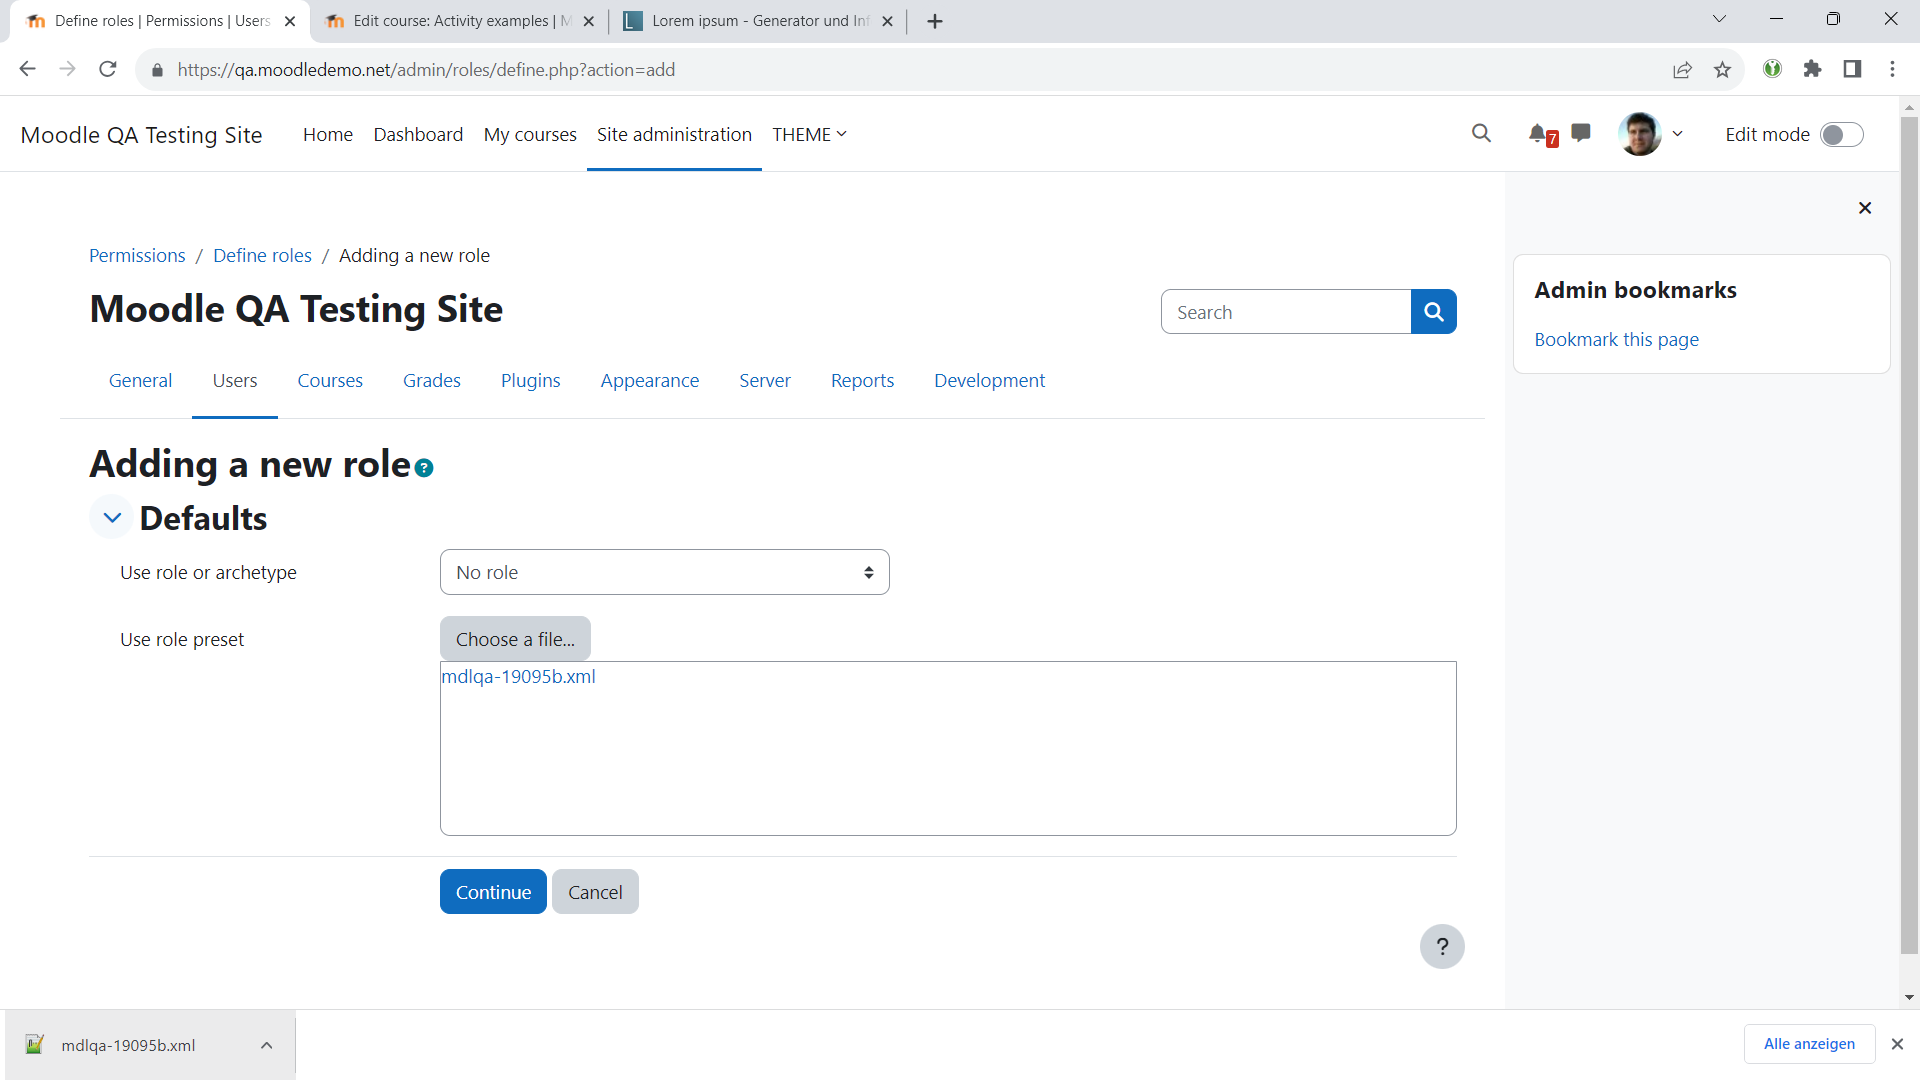
Task: Open the uploaded mdlqa-19095b.xml link
Action: (518, 677)
